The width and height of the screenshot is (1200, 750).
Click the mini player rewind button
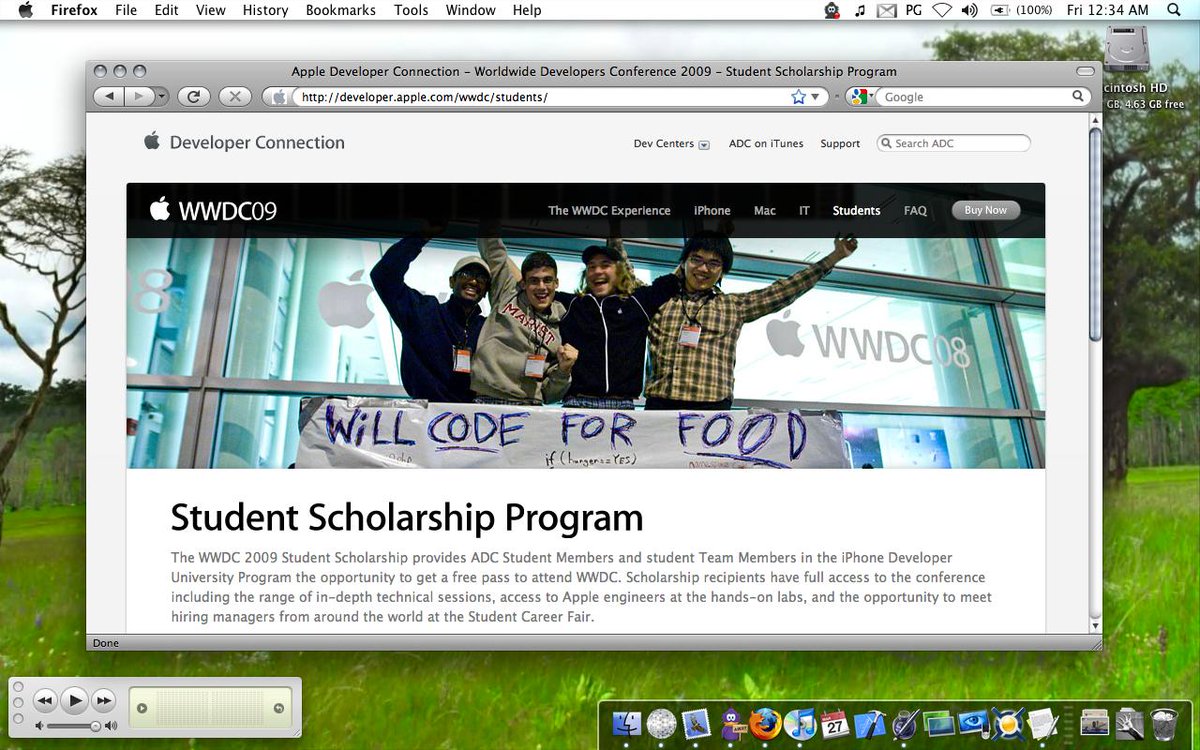(44, 700)
